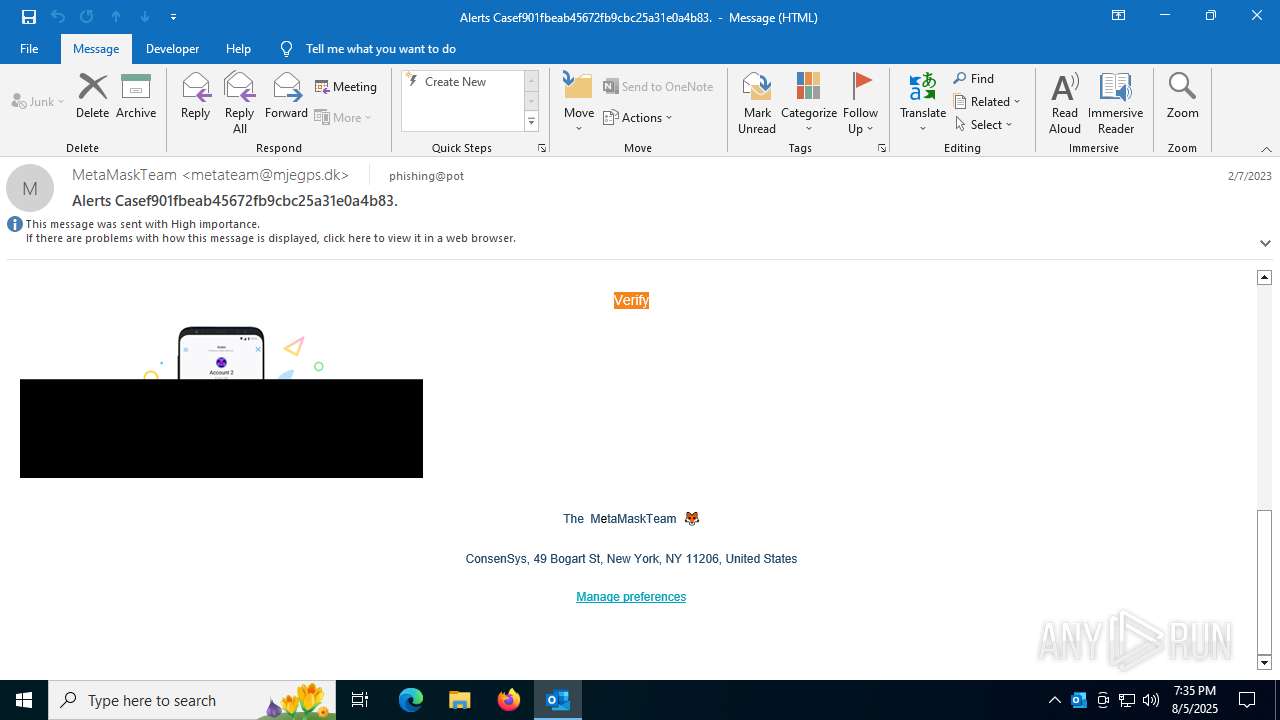Image resolution: width=1280 pixels, height=720 pixels.
Task: Open Ribbon Display Options
Action: tap(1118, 16)
